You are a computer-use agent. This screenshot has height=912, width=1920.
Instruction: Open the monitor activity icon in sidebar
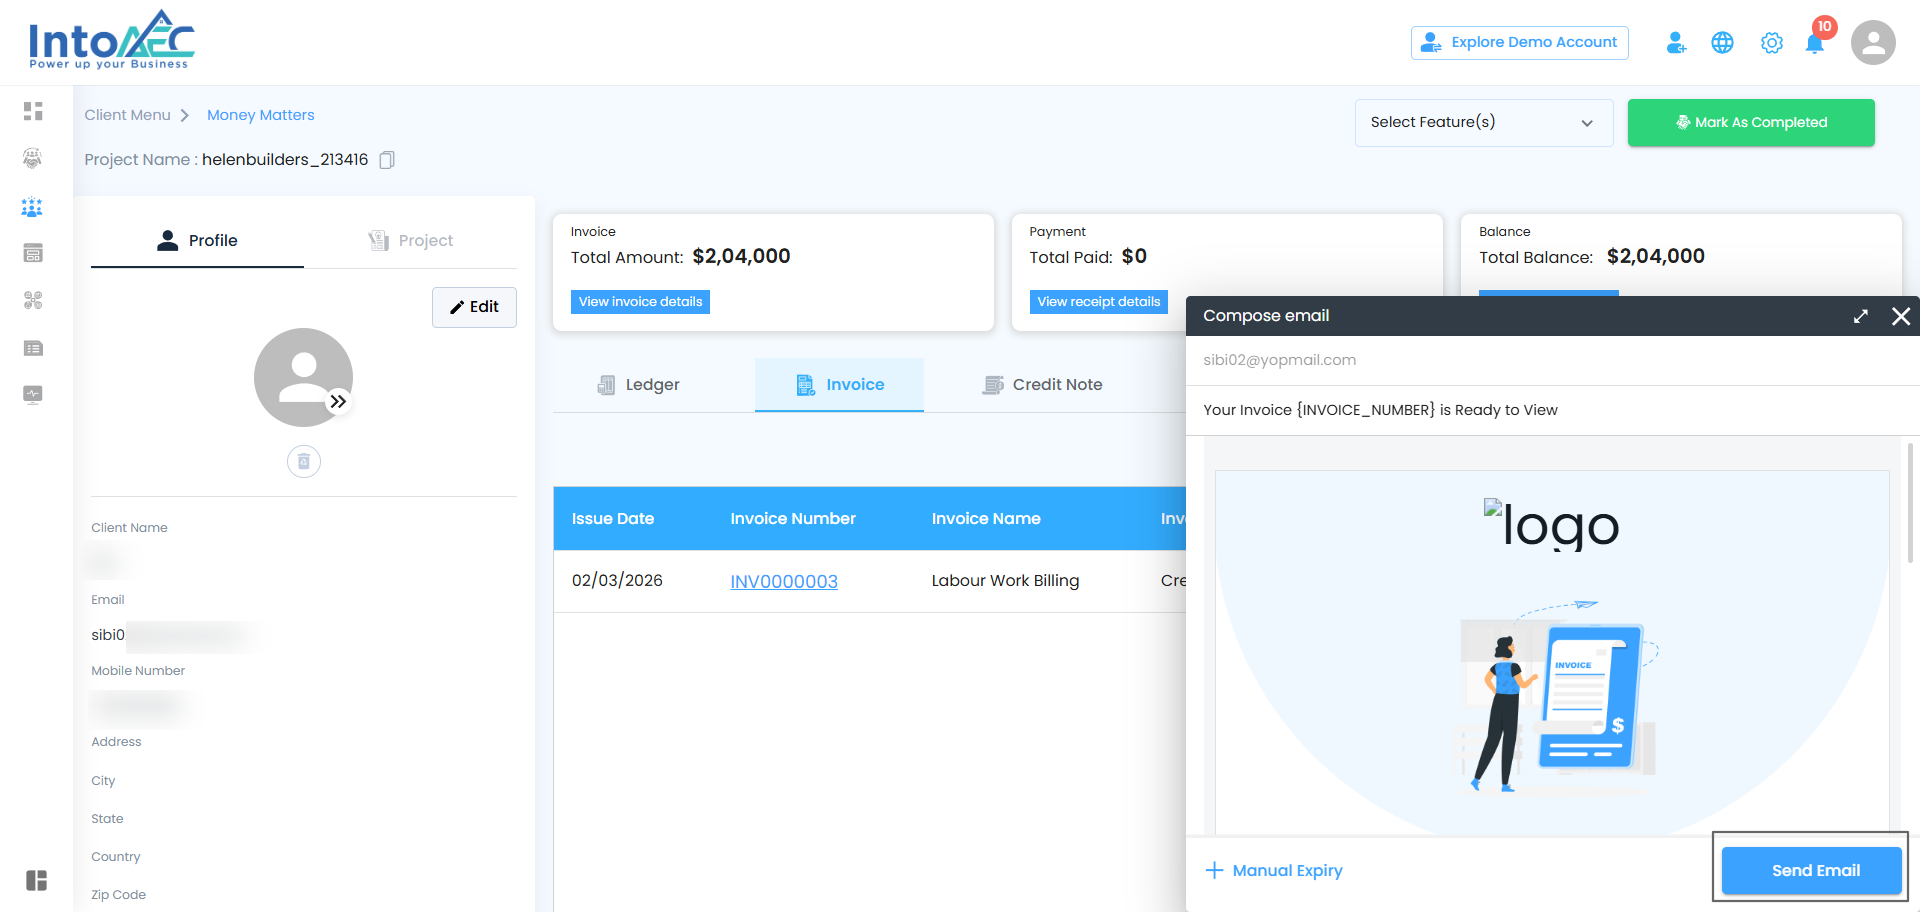point(33,394)
